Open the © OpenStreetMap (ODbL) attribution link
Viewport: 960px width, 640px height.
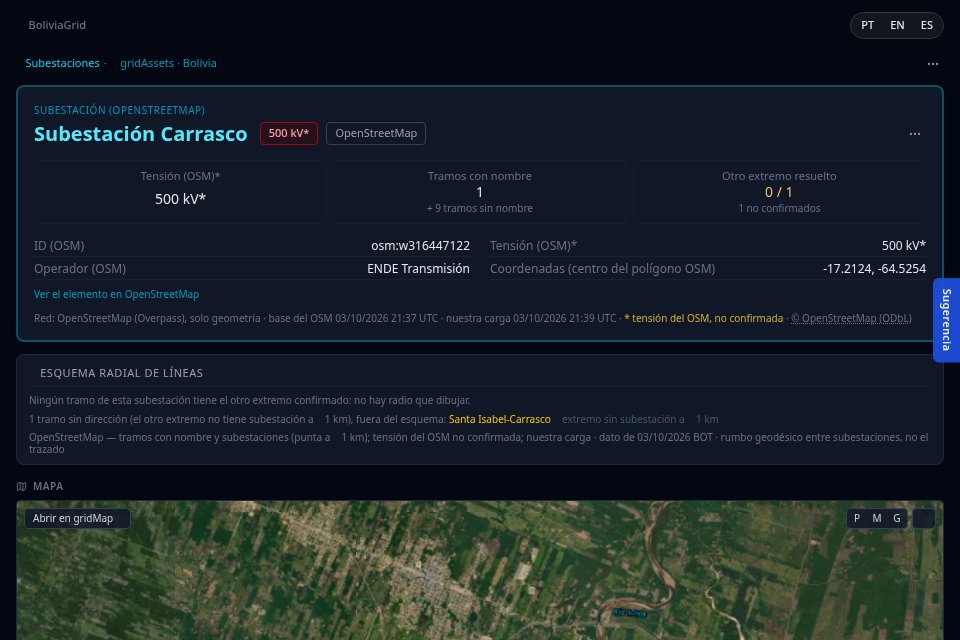tap(851, 318)
